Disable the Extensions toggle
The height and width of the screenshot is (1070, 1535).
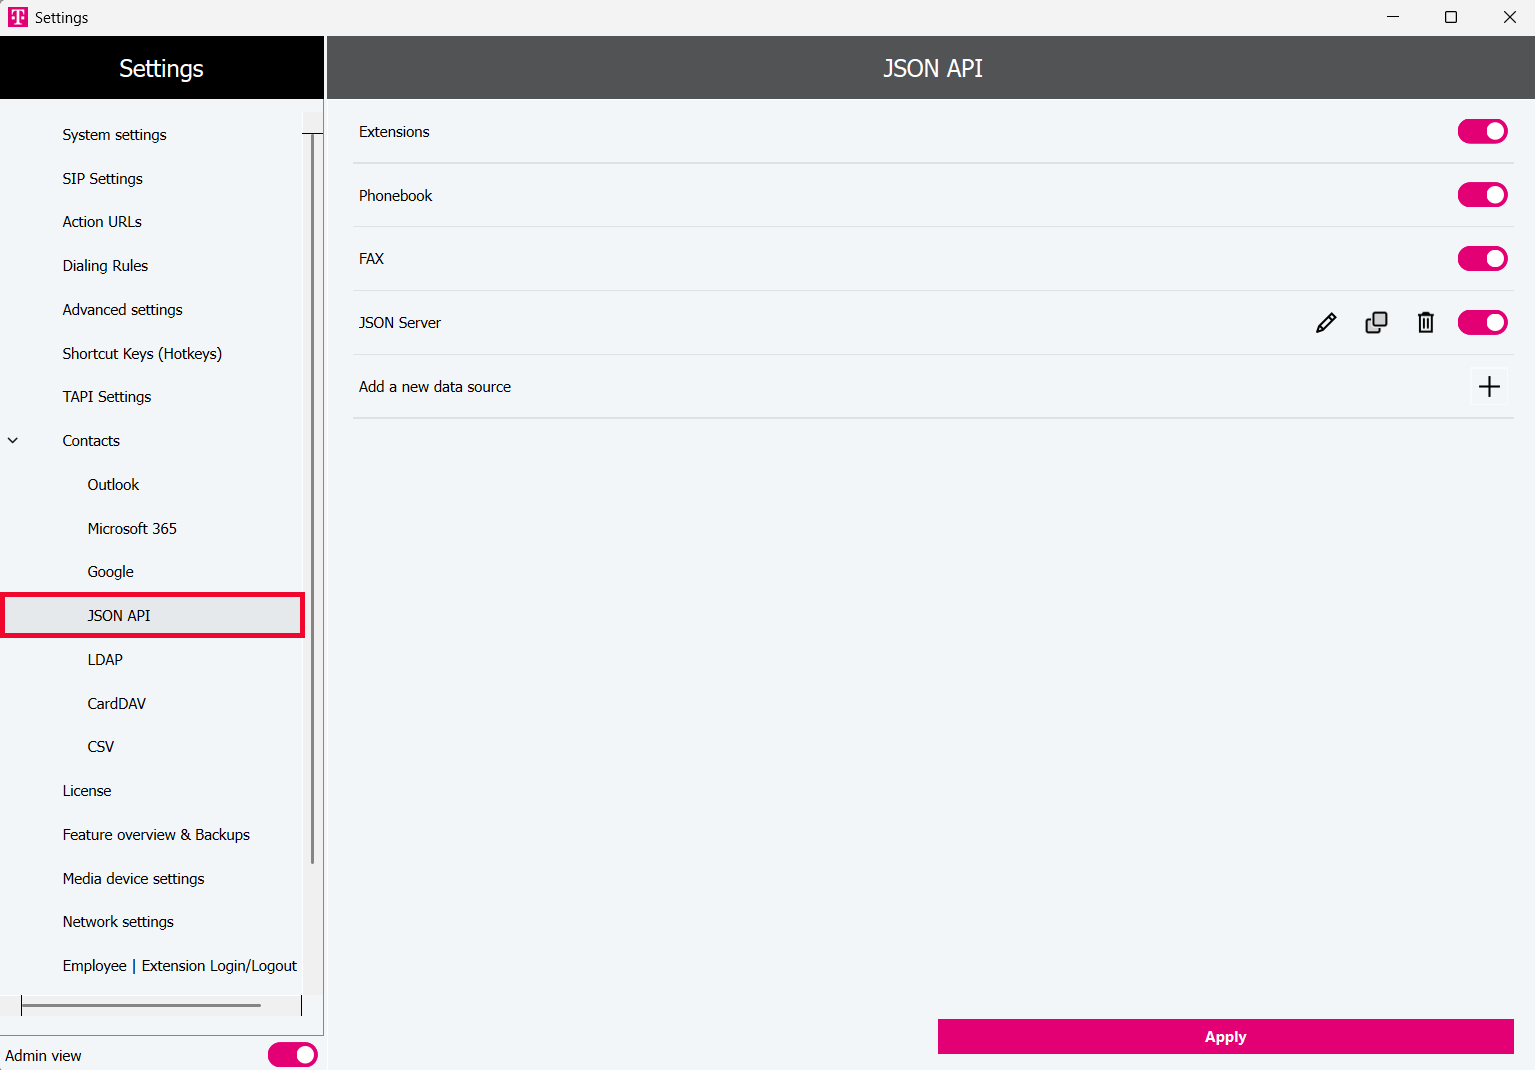1482,132
